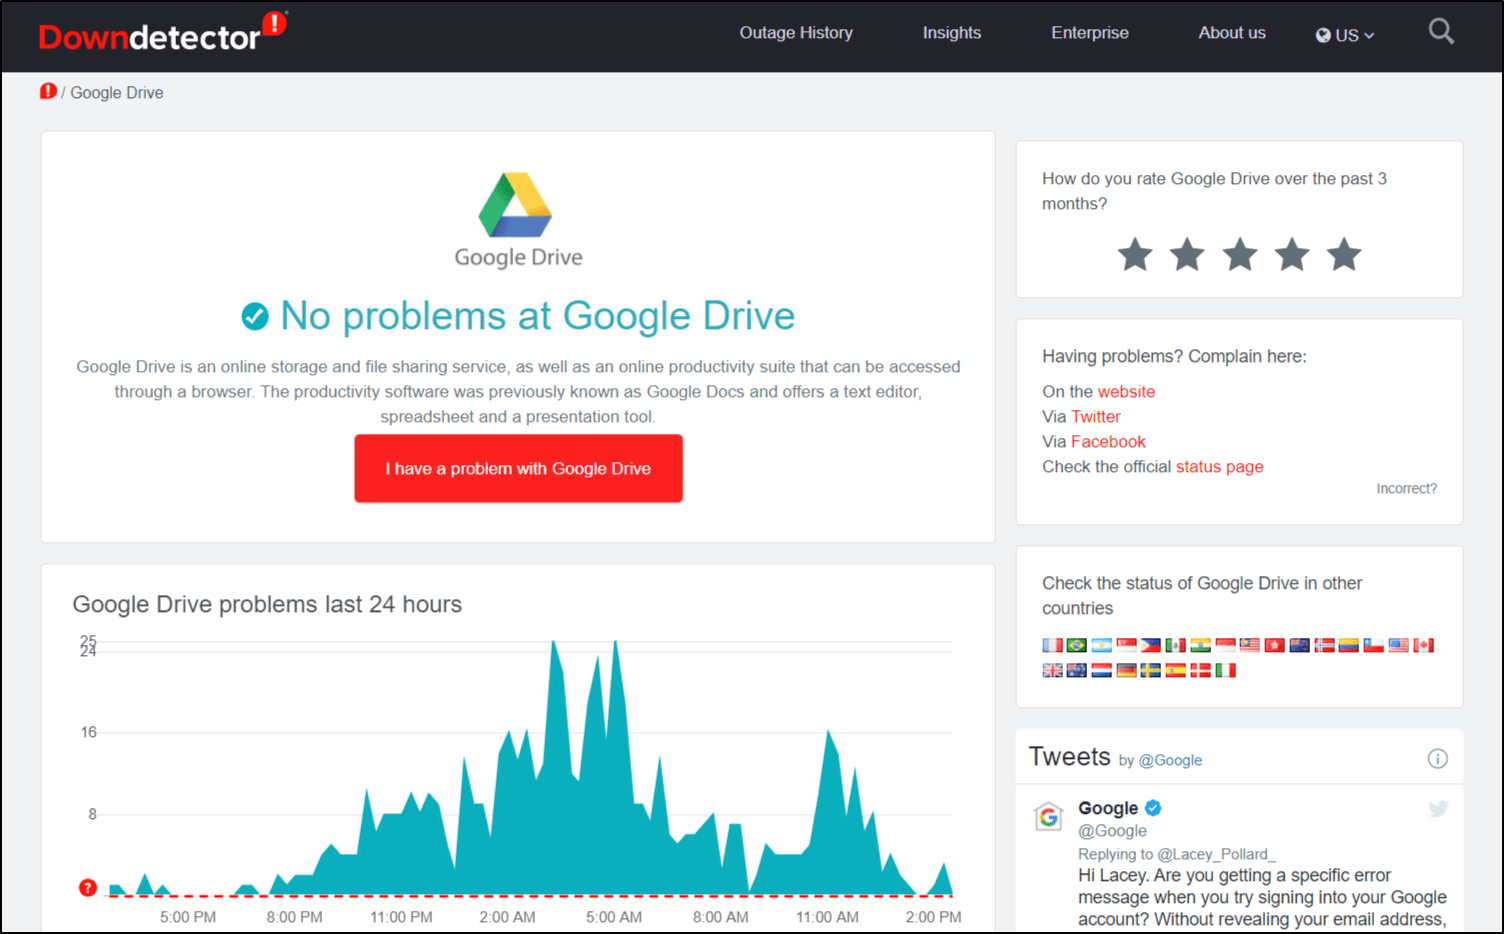The height and width of the screenshot is (934, 1504).
Task: Click the blue verified badge beside Google
Action: click(1153, 807)
